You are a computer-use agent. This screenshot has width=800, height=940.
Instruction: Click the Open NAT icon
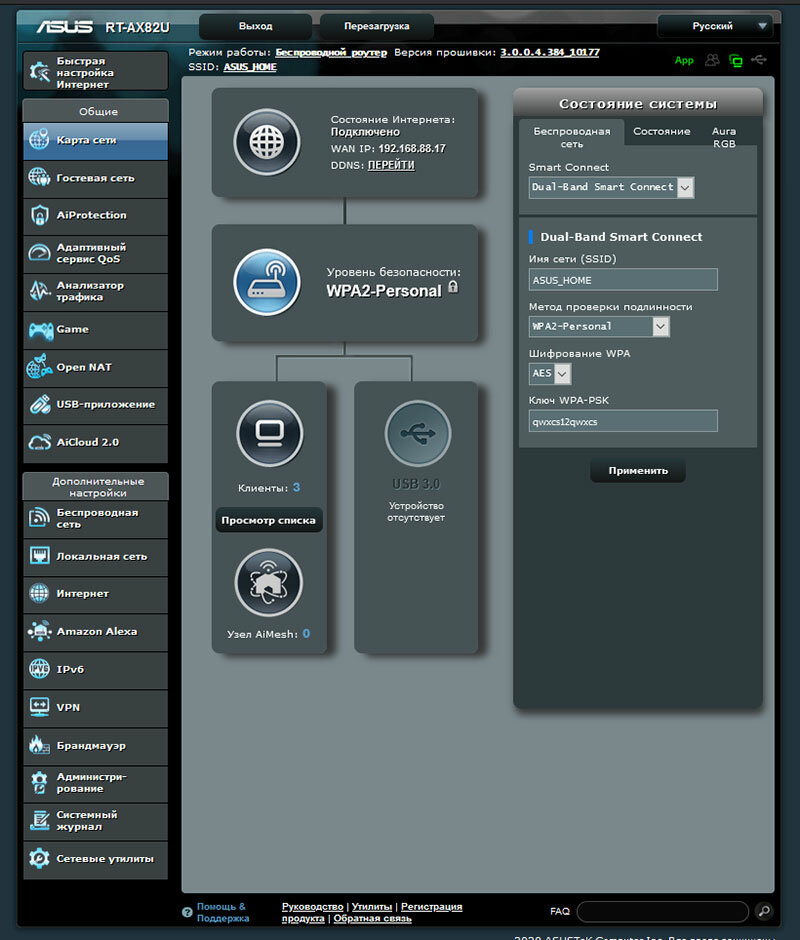[40, 367]
